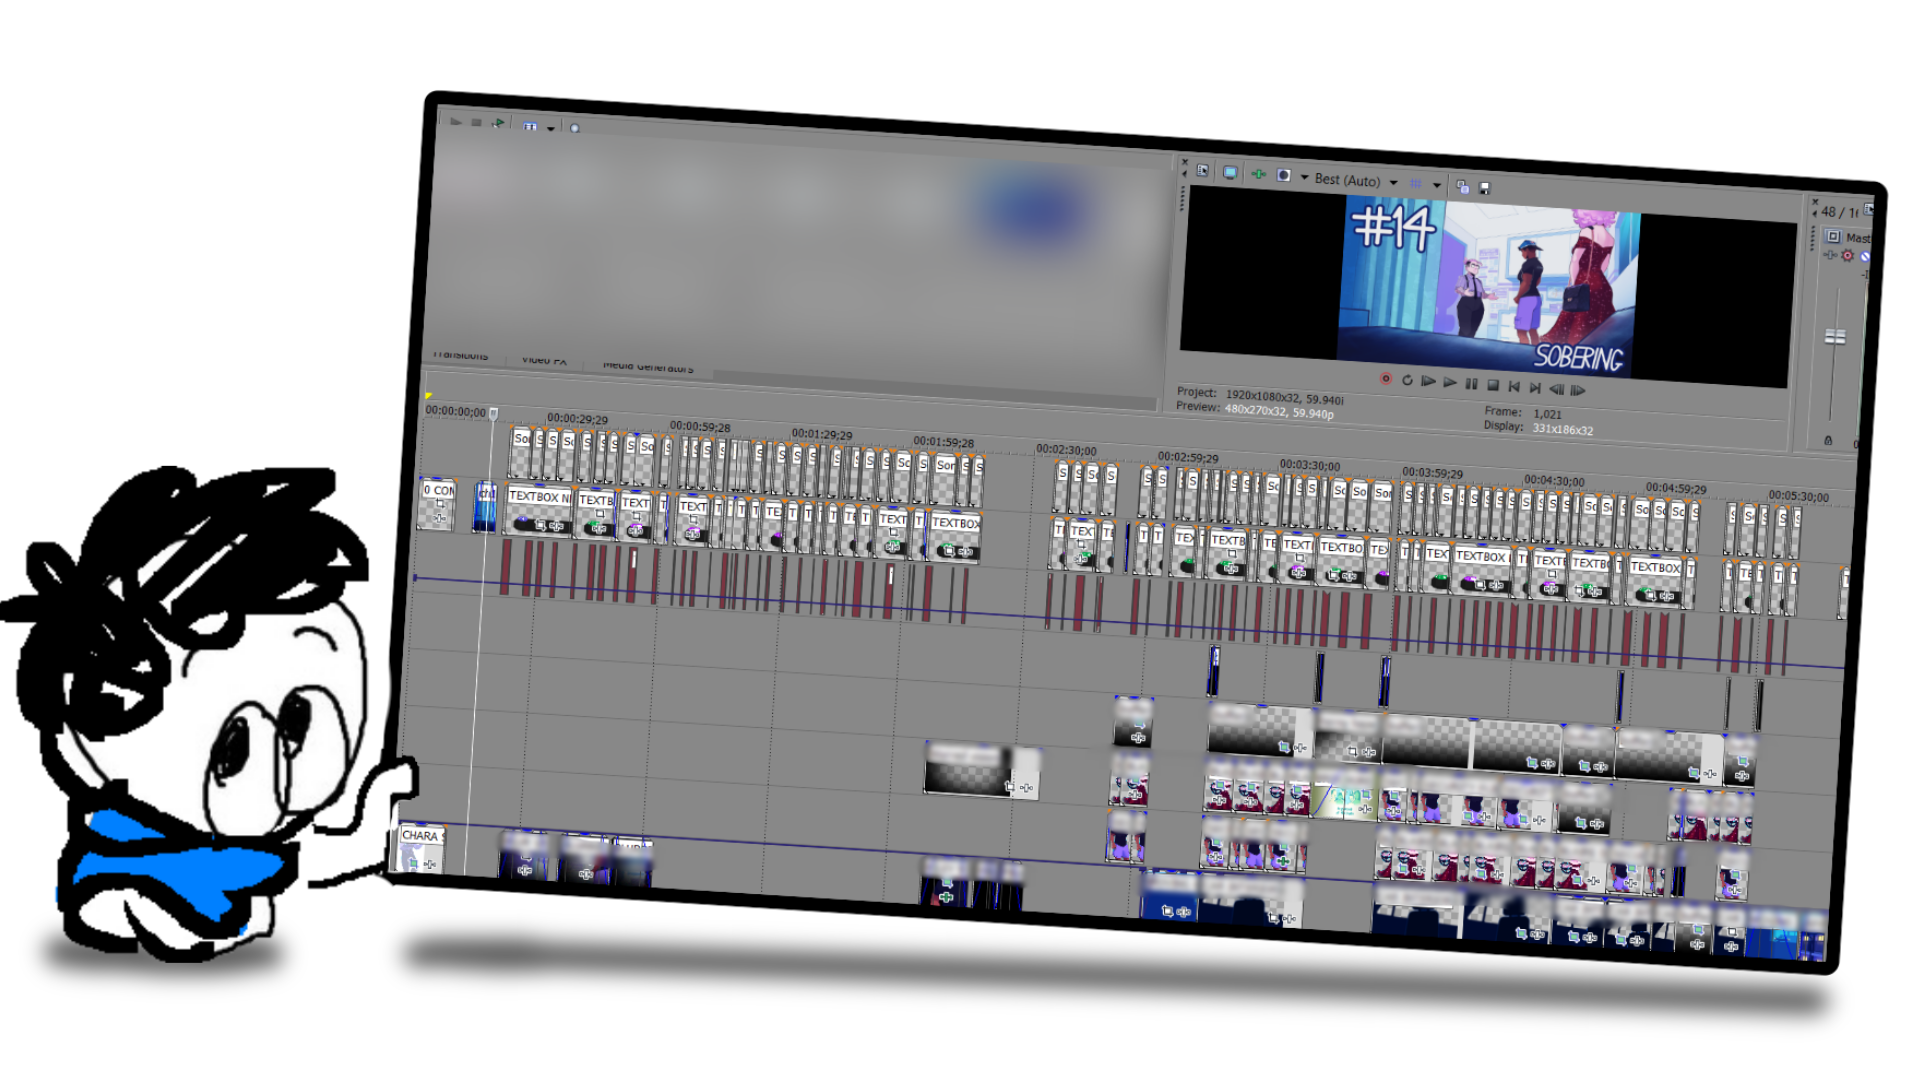Toggle the Split Screen View button
The height and width of the screenshot is (1080, 1920).
(x=1284, y=176)
